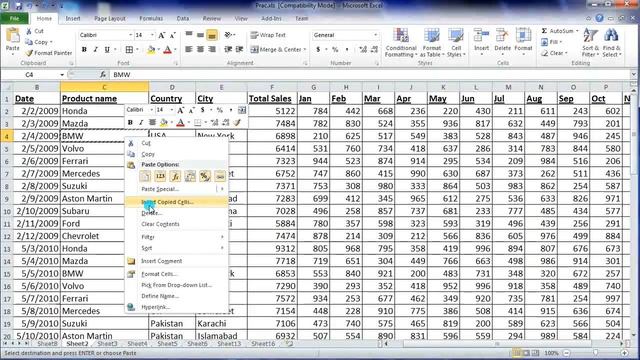
Task: Expand the Merge & Center dropdown arrow
Action: (305, 50)
